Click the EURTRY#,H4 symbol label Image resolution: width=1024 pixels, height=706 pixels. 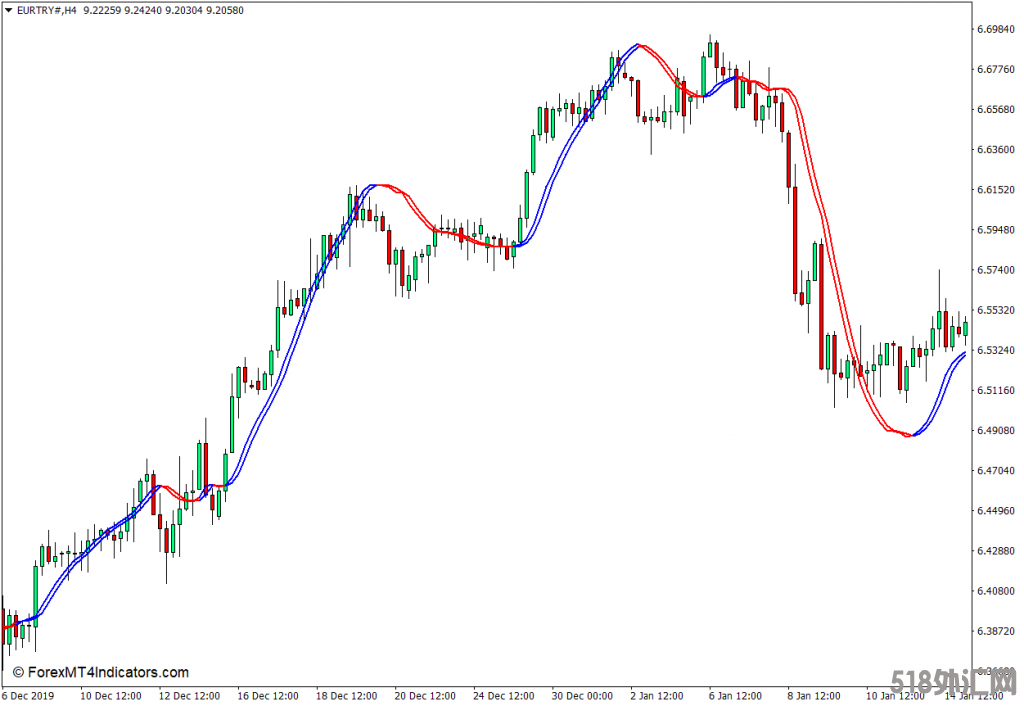[x=46, y=10]
